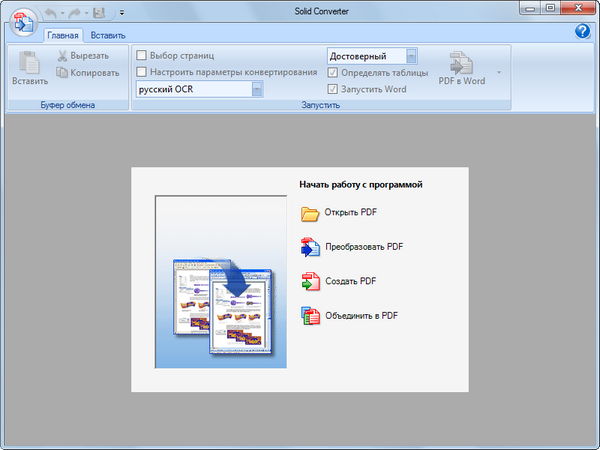
Task: Click the Save disk icon in title bar
Action: pos(99,13)
